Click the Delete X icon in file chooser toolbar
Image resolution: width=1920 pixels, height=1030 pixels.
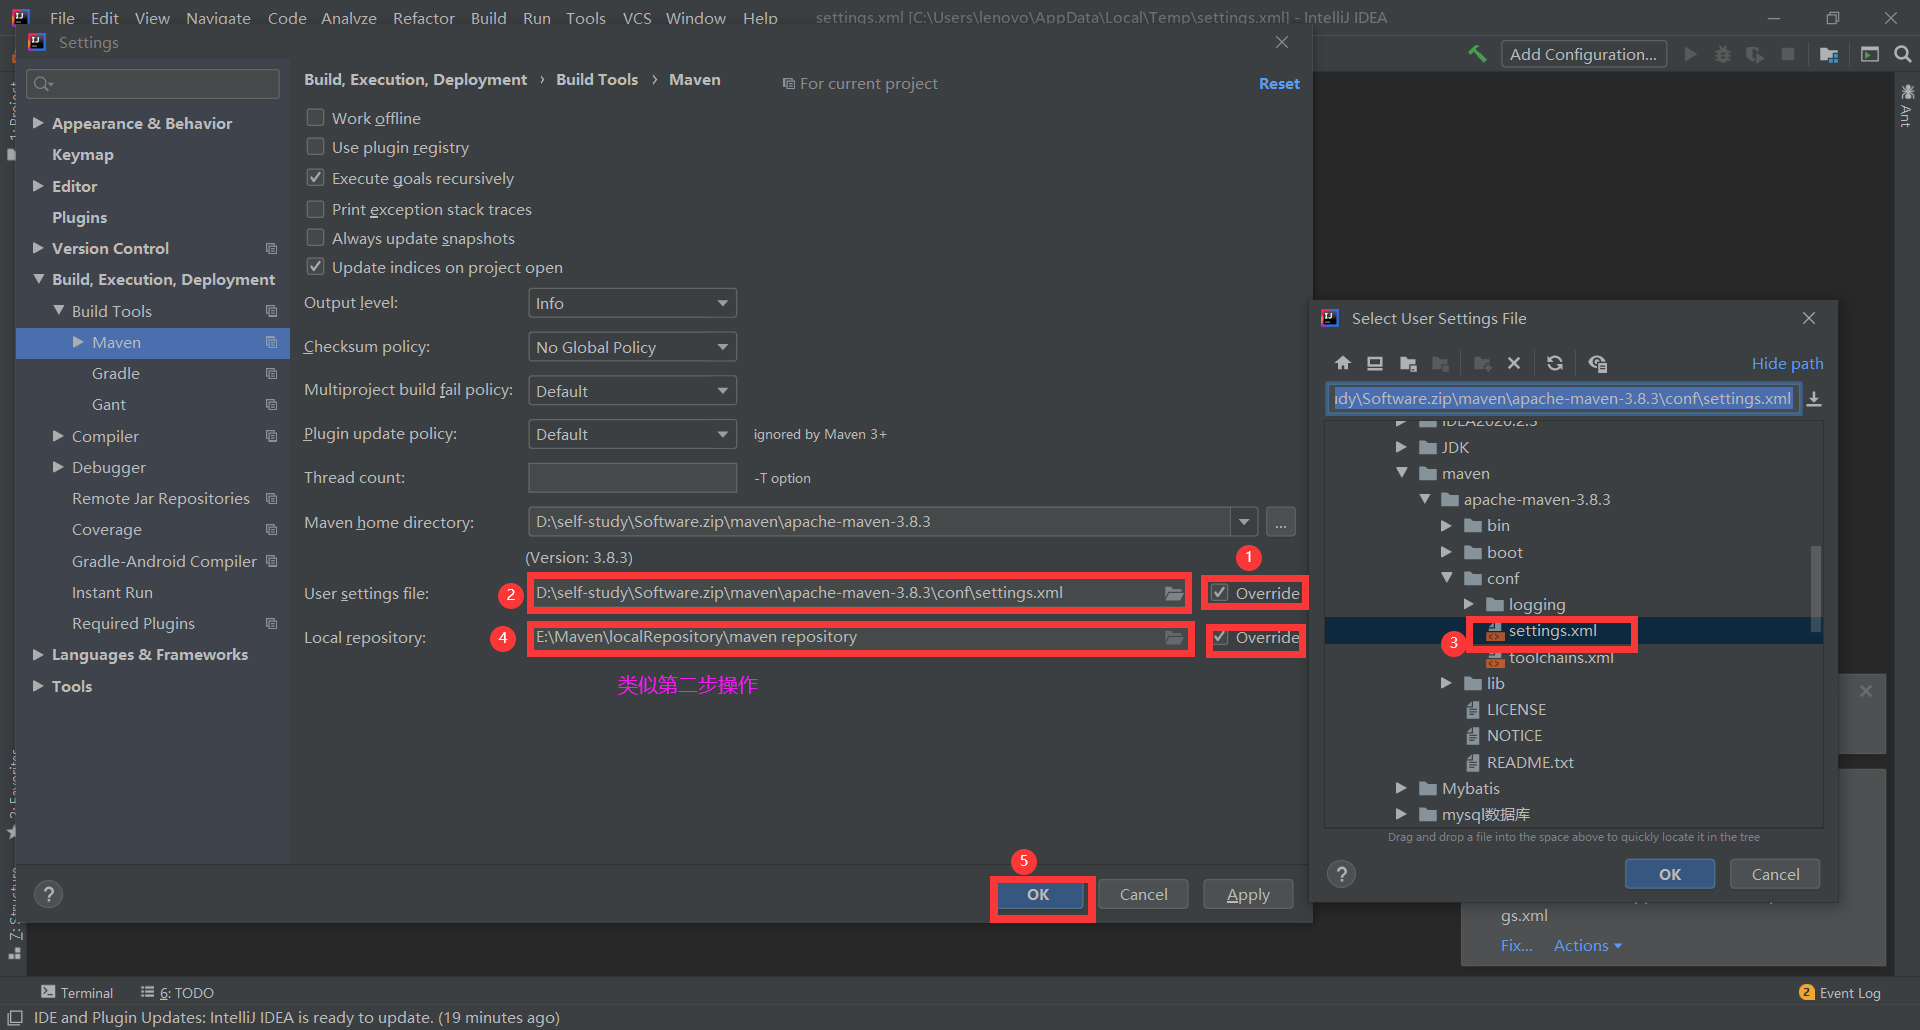(1514, 363)
